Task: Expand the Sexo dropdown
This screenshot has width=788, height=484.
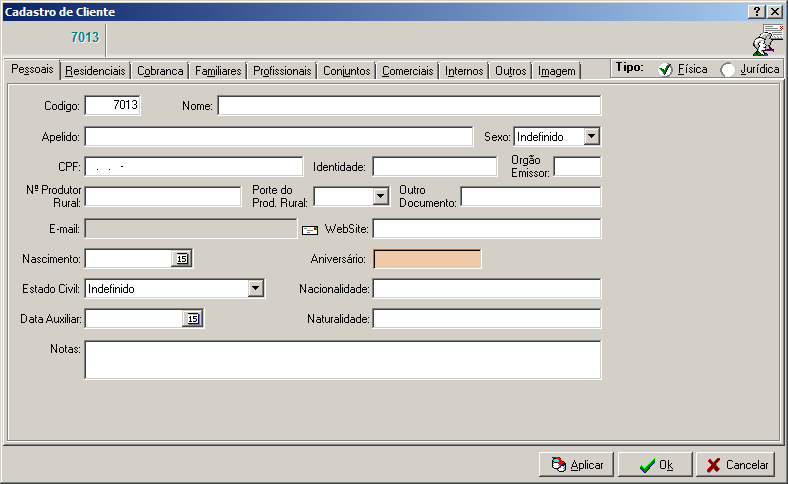Action: point(591,136)
